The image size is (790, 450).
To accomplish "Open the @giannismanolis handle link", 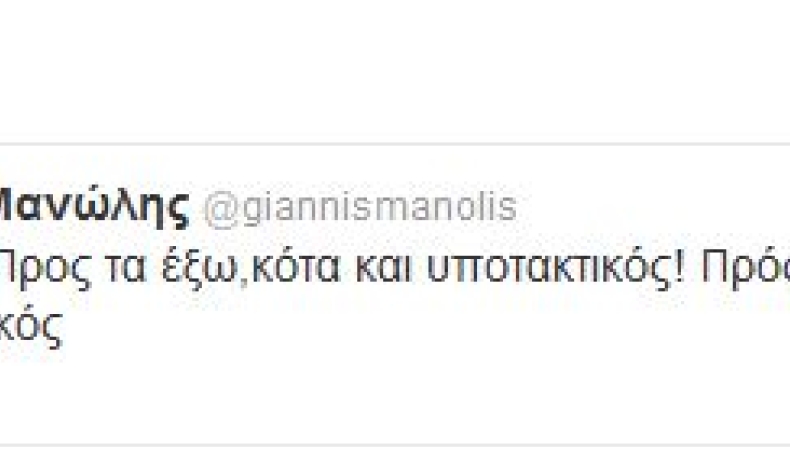I will (x=360, y=209).
